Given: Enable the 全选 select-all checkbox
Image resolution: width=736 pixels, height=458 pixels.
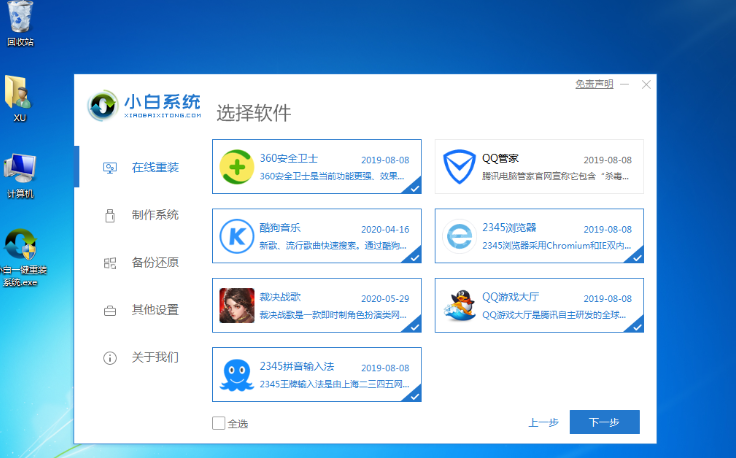Looking at the screenshot, I should click(219, 423).
